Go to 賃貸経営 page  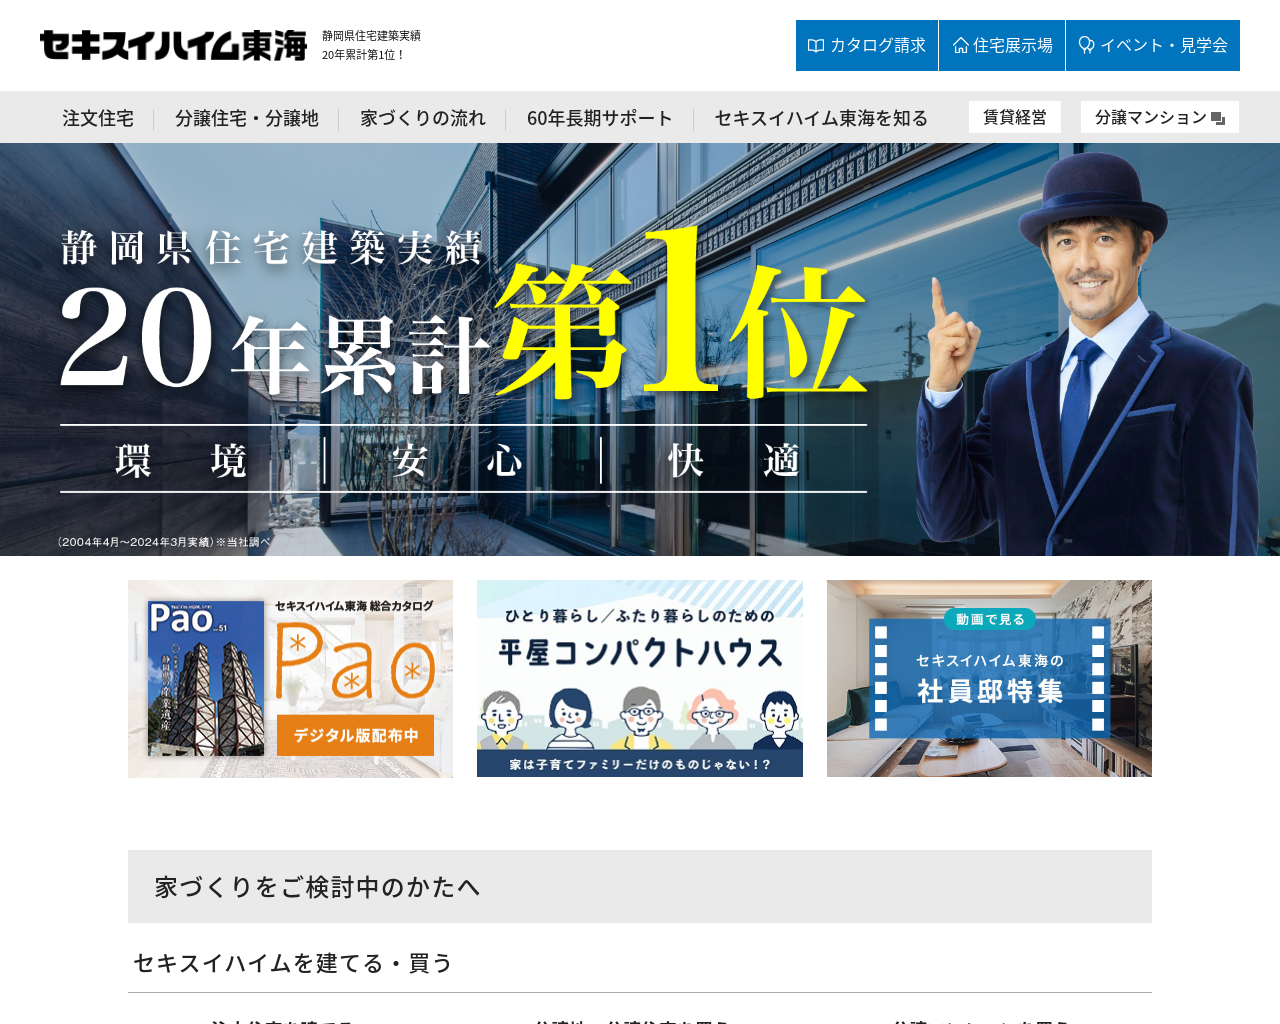coord(1015,117)
